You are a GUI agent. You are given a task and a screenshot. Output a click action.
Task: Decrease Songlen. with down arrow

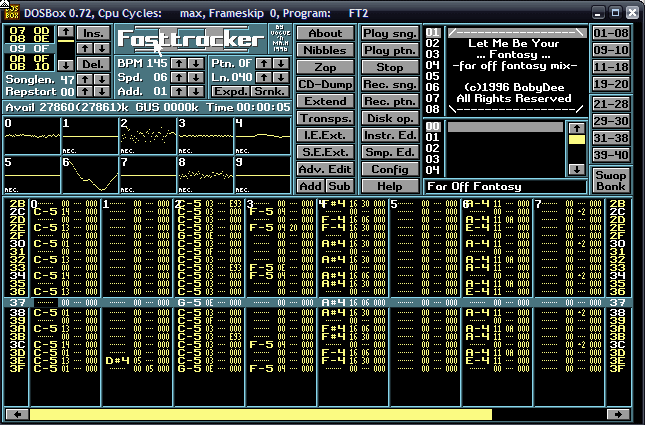click(102, 79)
